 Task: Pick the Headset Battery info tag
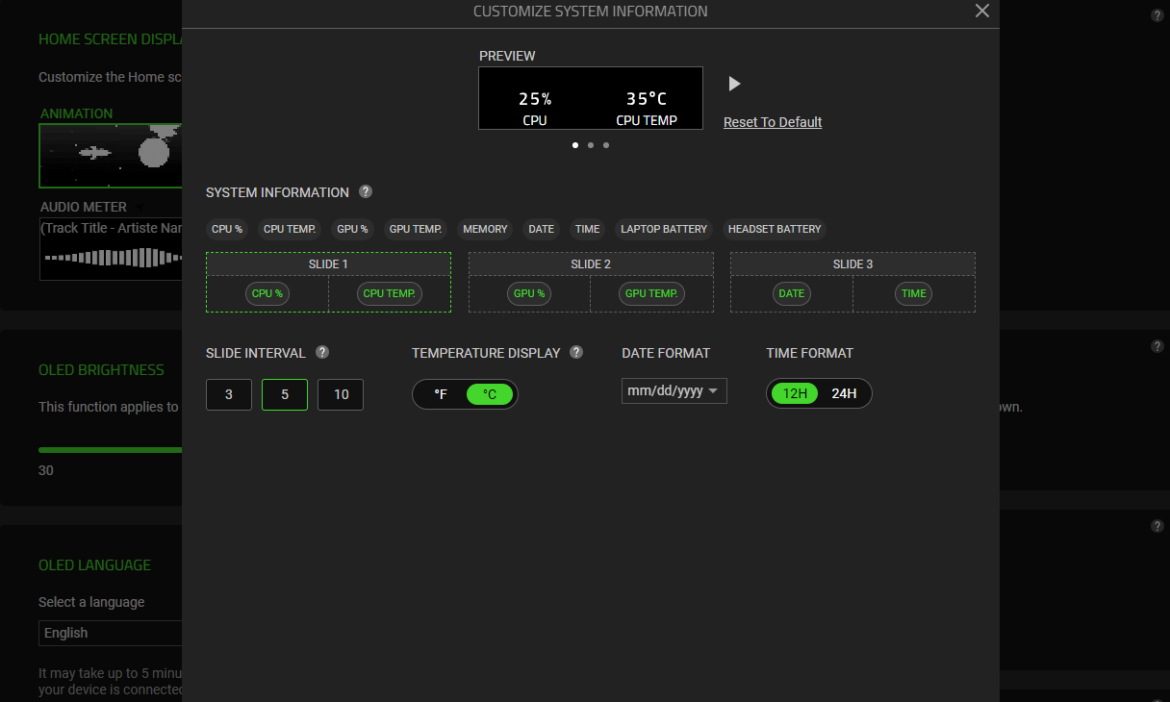(774, 229)
